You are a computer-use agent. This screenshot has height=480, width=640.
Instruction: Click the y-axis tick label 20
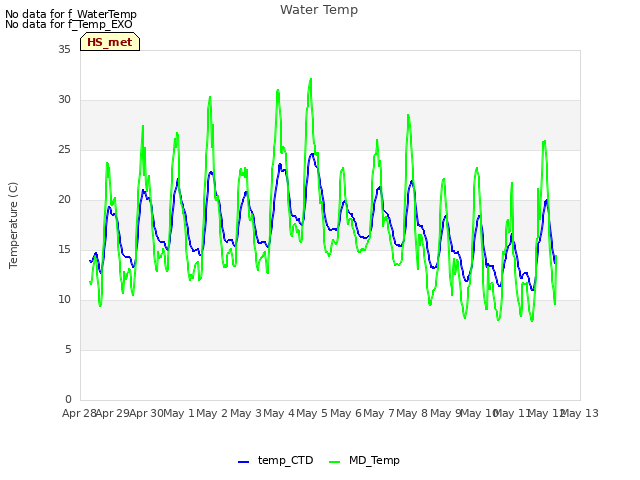pyautogui.click(x=64, y=200)
